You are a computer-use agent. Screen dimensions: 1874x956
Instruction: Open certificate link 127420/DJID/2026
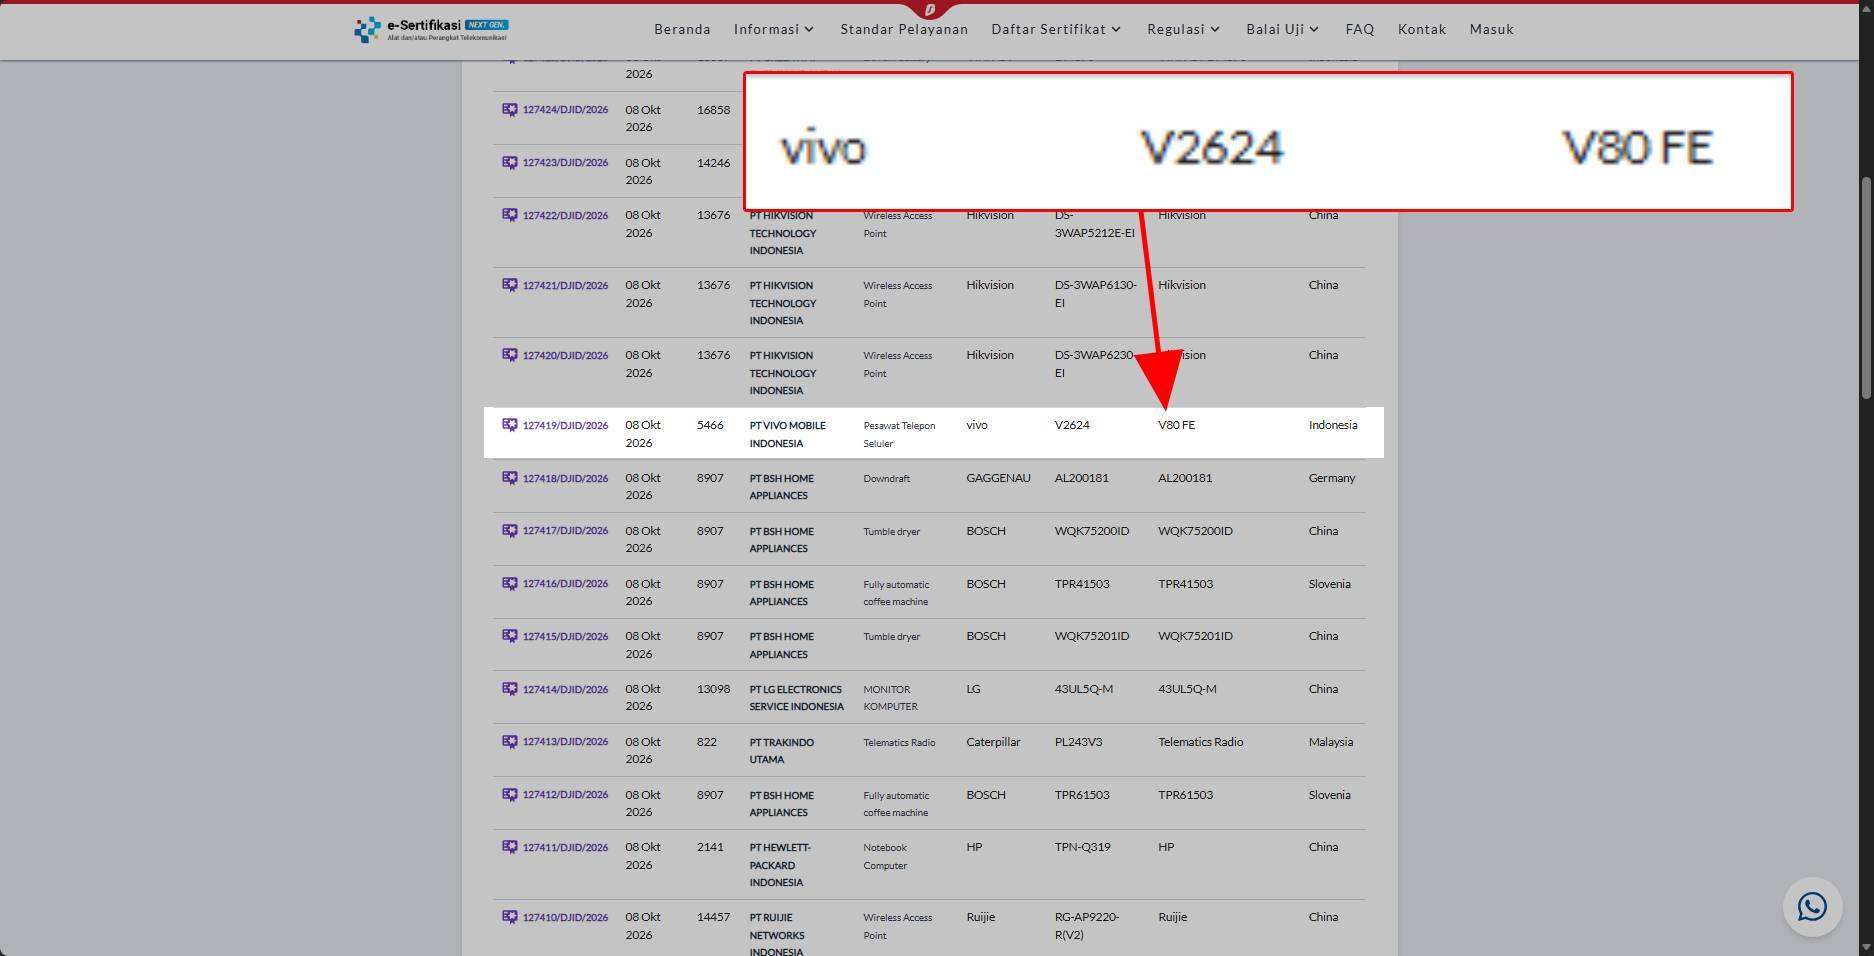[x=565, y=356]
